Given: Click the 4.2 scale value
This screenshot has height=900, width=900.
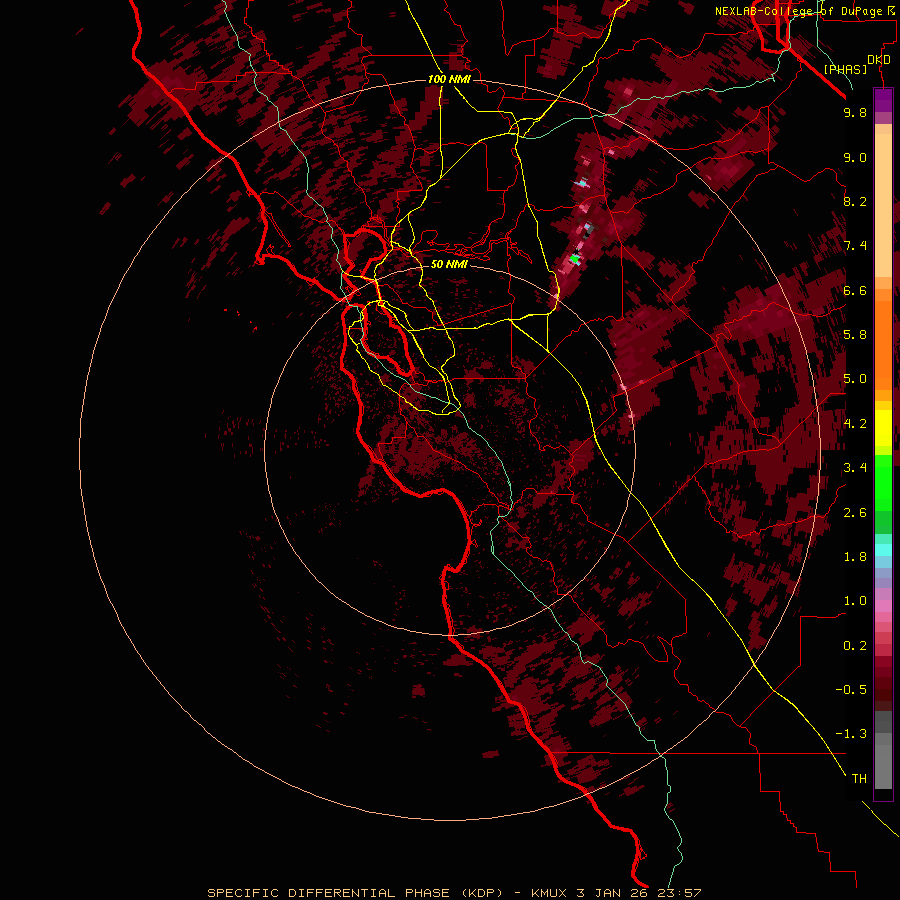Looking at the screenshot, I should (x=855, y=424).
